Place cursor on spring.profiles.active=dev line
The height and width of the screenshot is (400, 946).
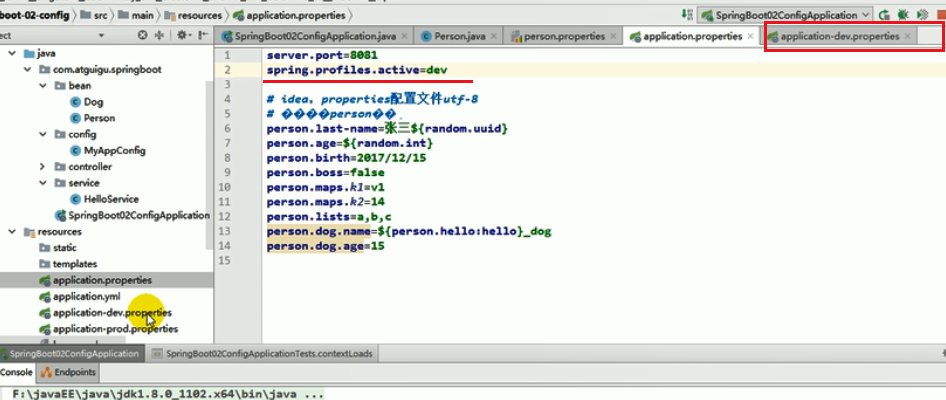coord(357,70)
